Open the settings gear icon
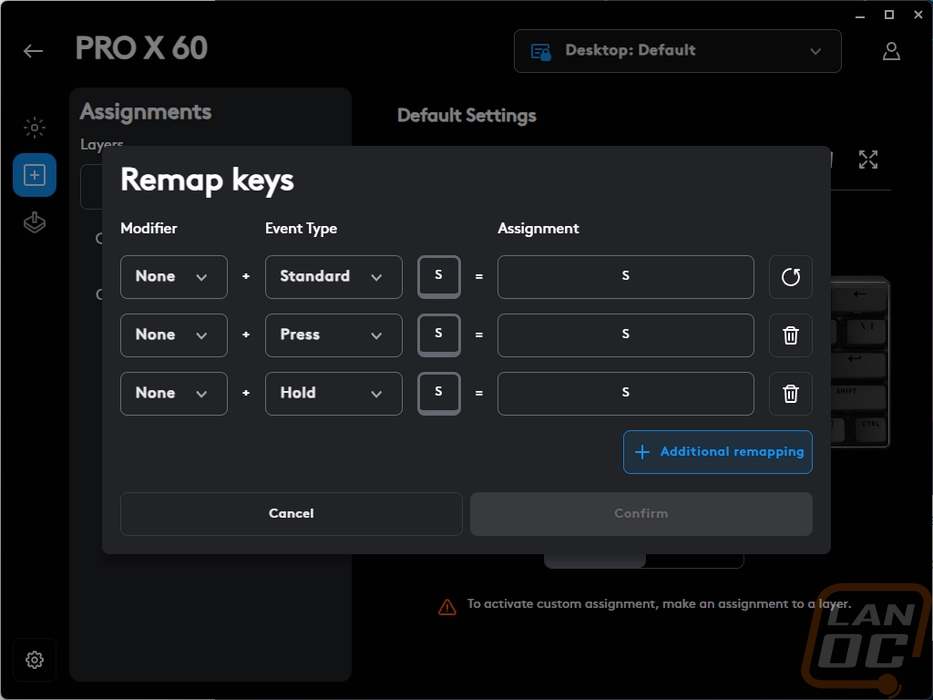This screenshot has height=700, width=933. coord(35,660)
